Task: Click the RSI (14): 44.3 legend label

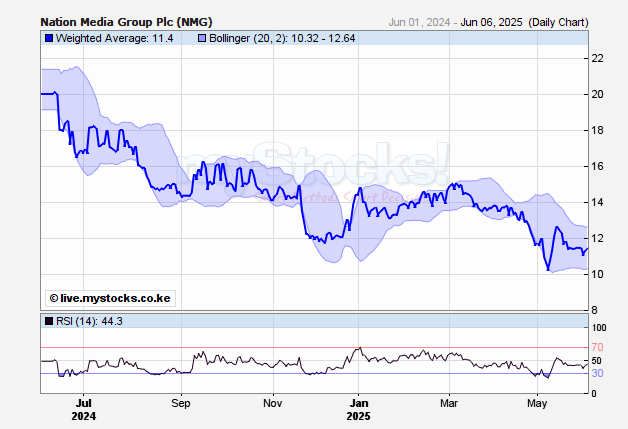Action: [89, 321]
